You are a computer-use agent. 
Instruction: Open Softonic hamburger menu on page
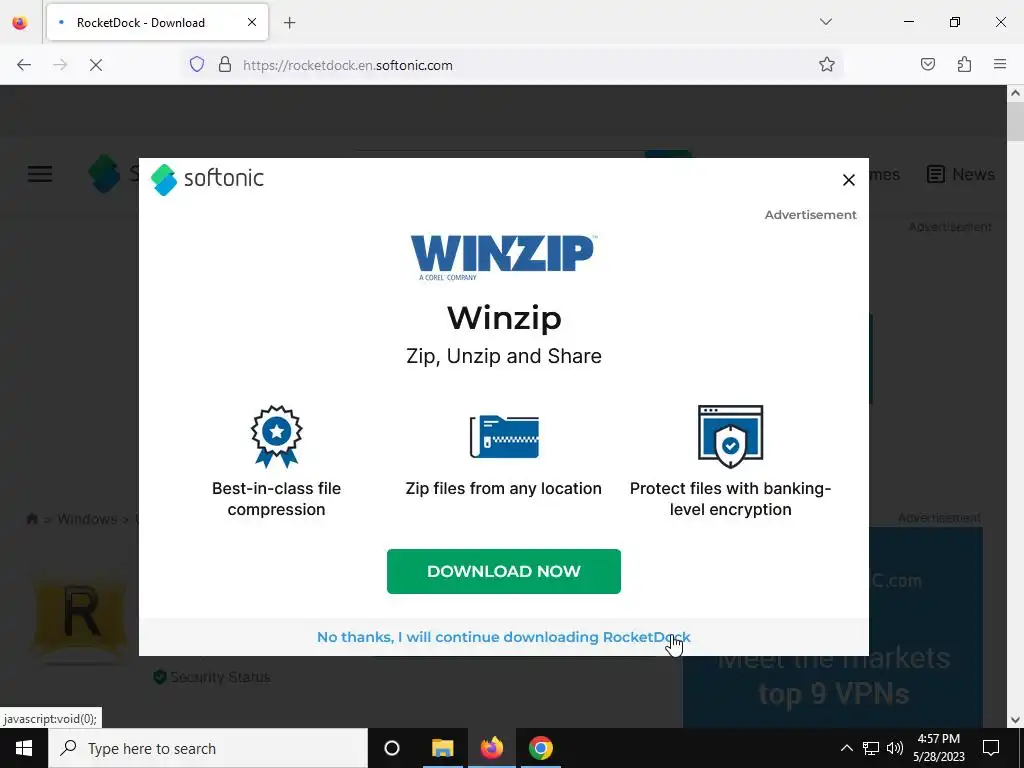pyautogui.click(x=40, y=174)
